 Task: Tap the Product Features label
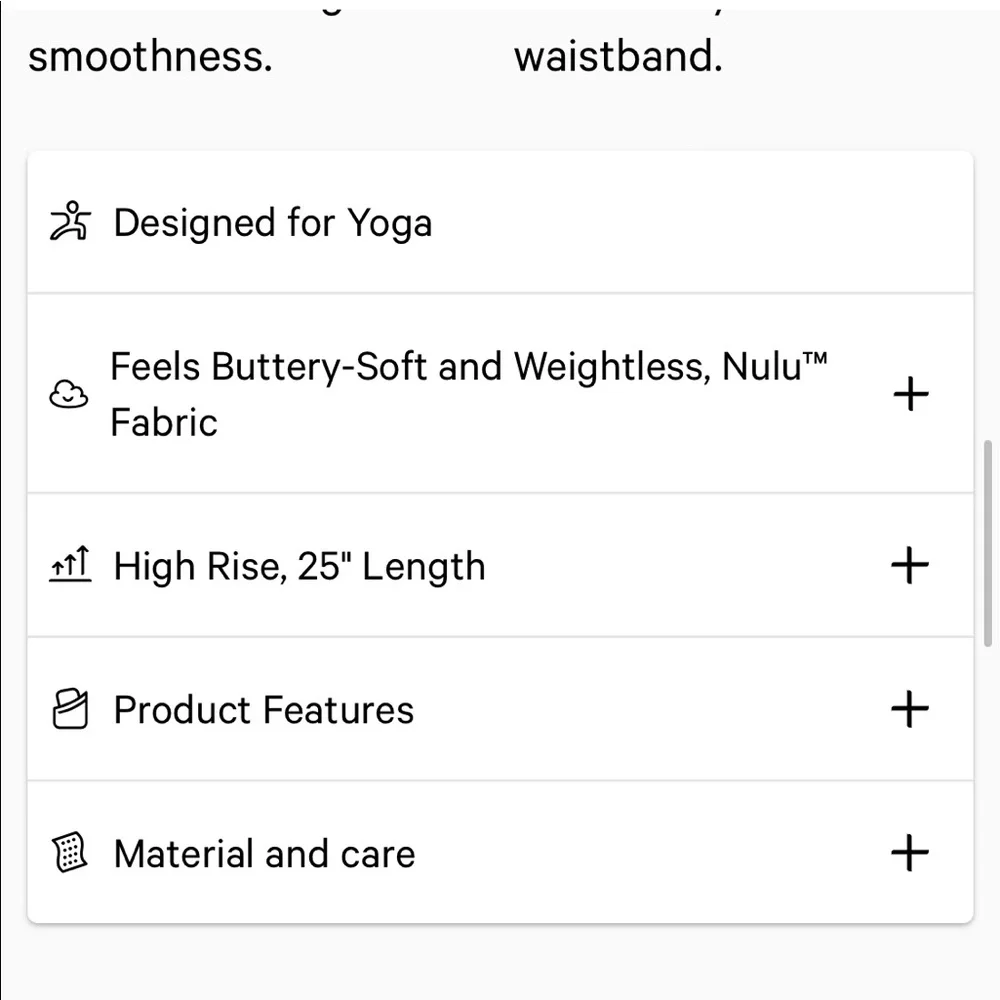coord(263,710)
